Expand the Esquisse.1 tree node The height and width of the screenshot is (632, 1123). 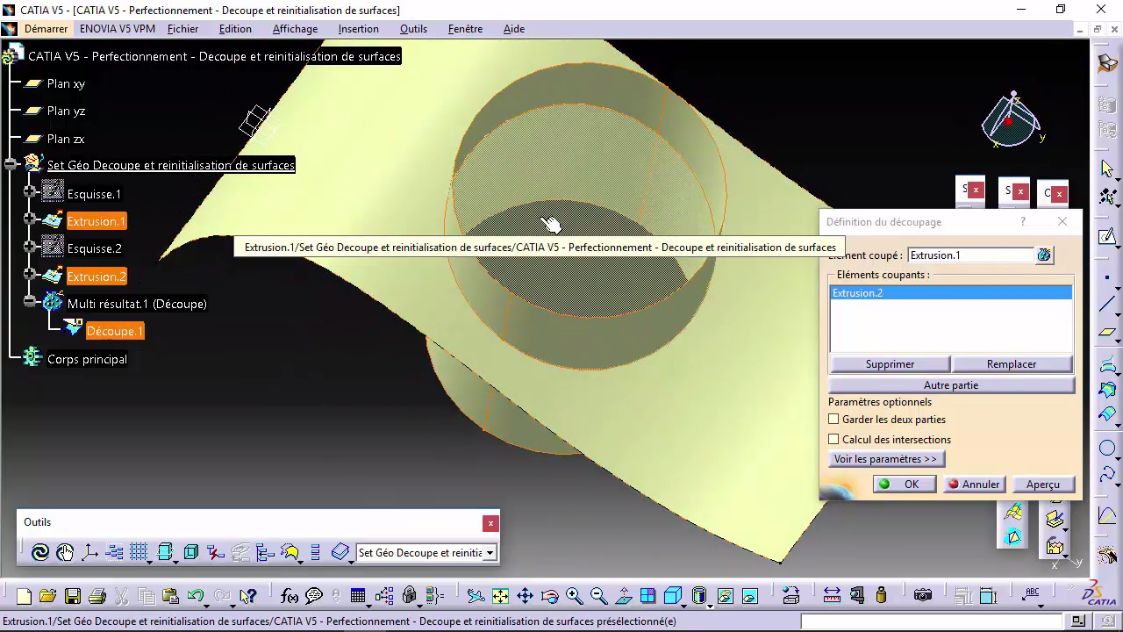[29, 192]
